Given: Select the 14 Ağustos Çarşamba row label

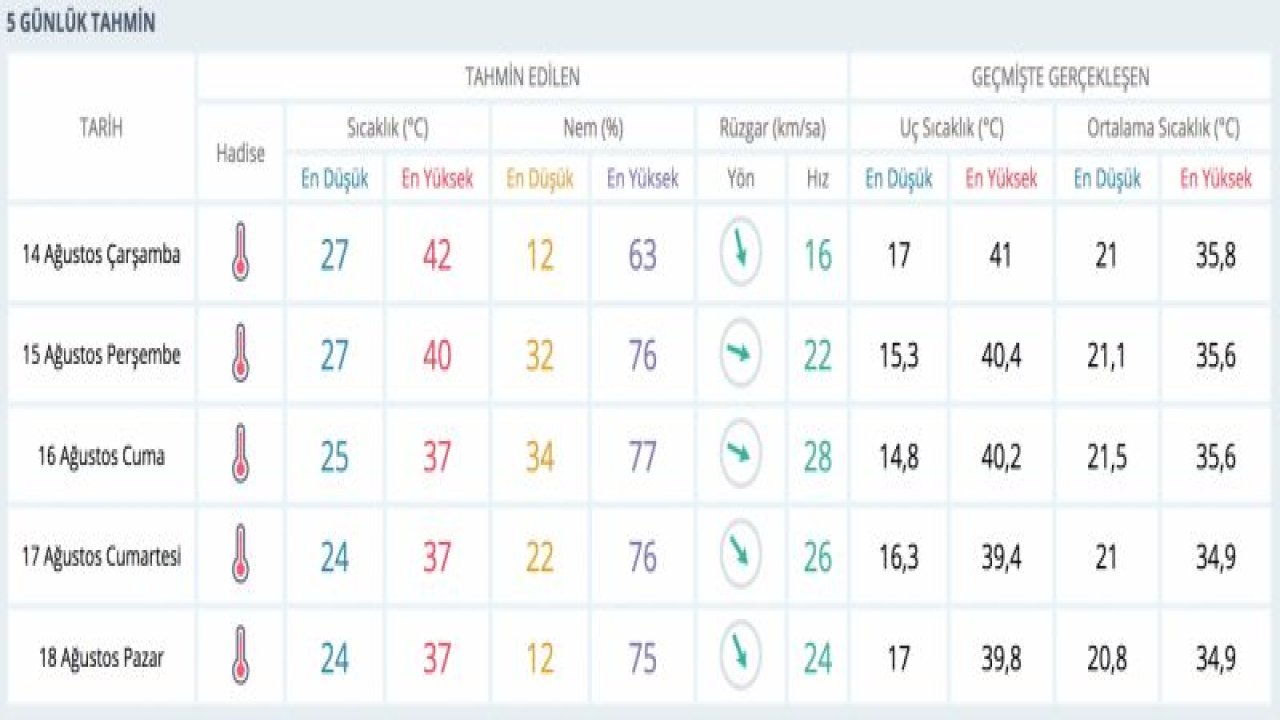Looking at the screenshot, I should pyautogui.click(x=102, y=254).
